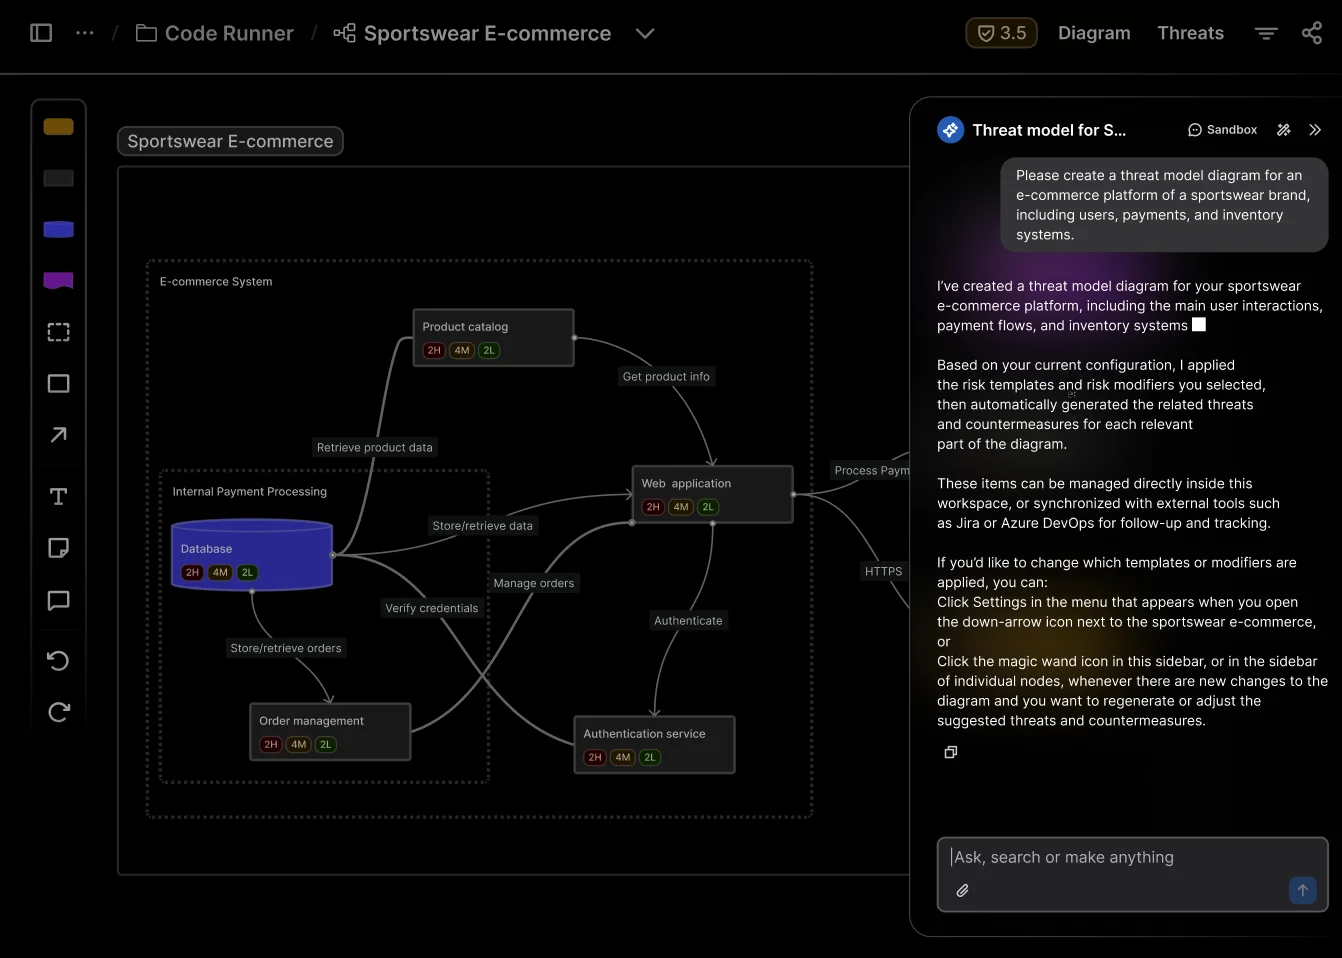Select the blue rounded shape tool
Screen dimensions: 1342x958
[59, 229]
